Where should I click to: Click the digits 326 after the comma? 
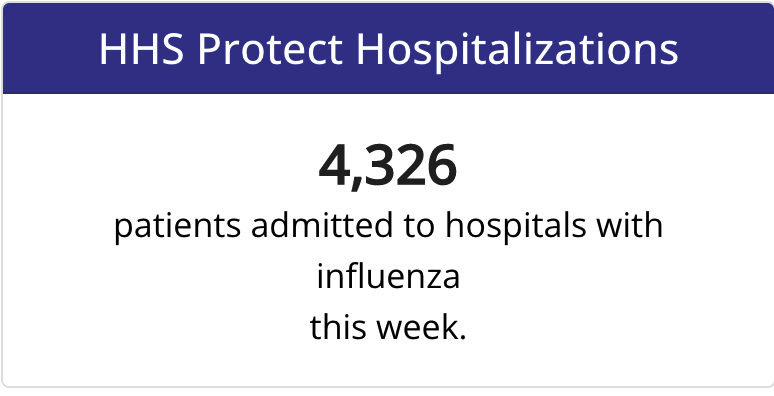(412, 165)
